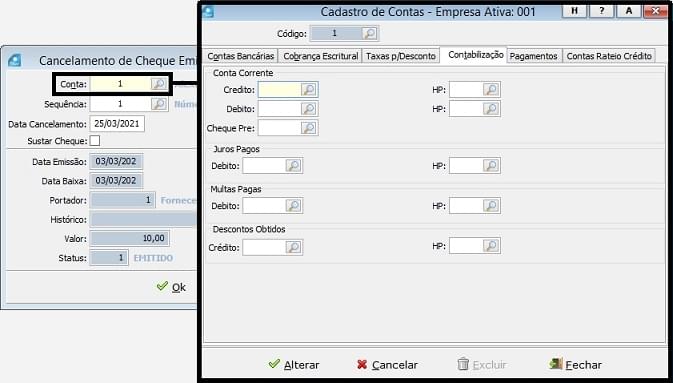Click search icon for Conta Corrente Credito

coord(309,90)
